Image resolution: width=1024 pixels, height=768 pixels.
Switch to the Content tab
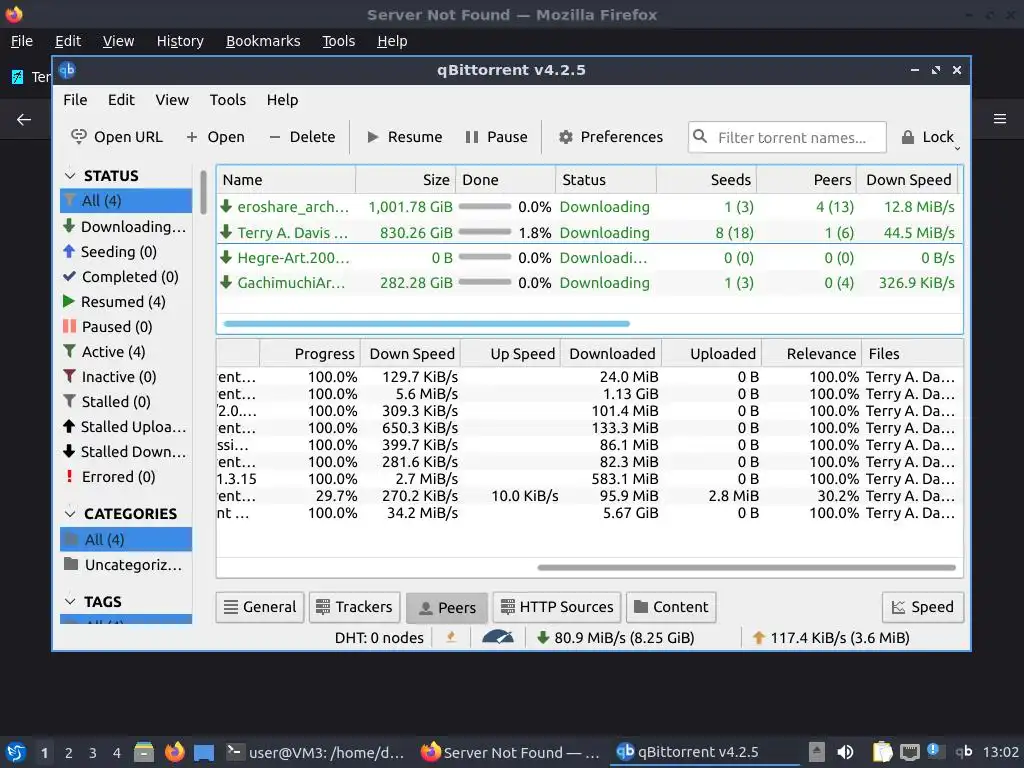671,607
